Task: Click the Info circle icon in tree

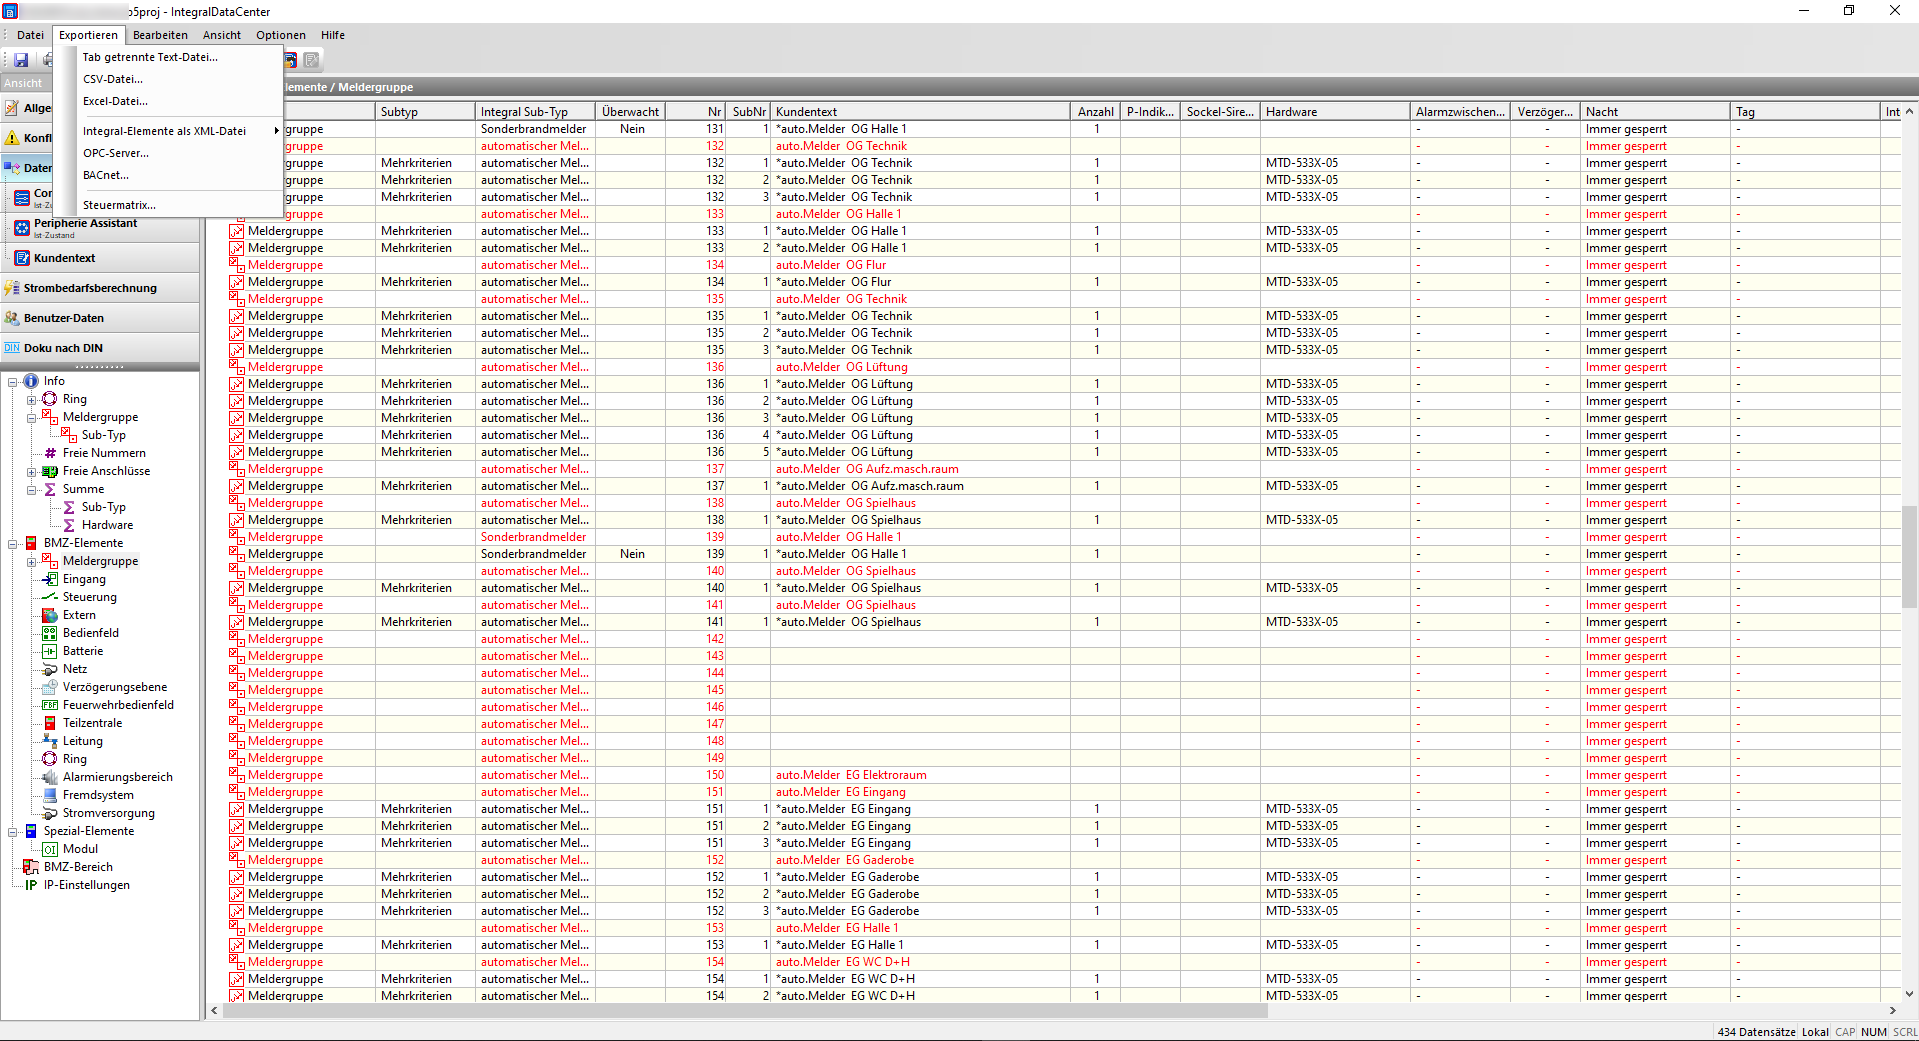Action: tap(31, 381)
